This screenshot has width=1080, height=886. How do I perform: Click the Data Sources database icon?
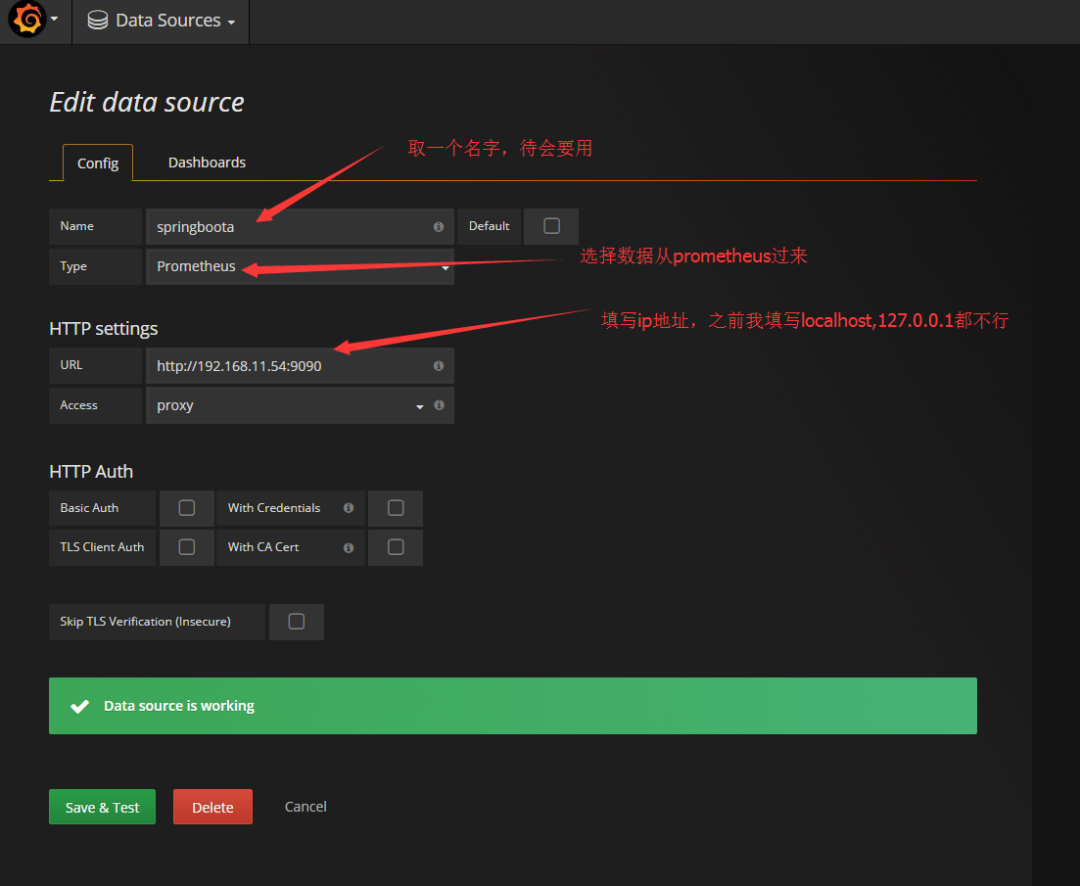click(x=98, y=20)
